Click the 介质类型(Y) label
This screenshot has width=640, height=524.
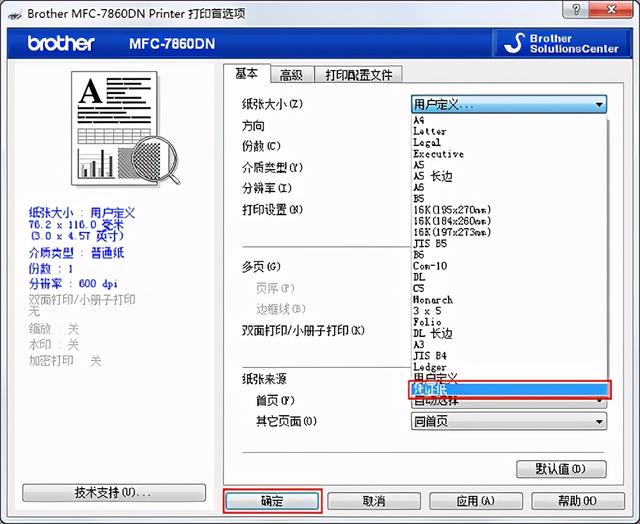click(272, 167)
